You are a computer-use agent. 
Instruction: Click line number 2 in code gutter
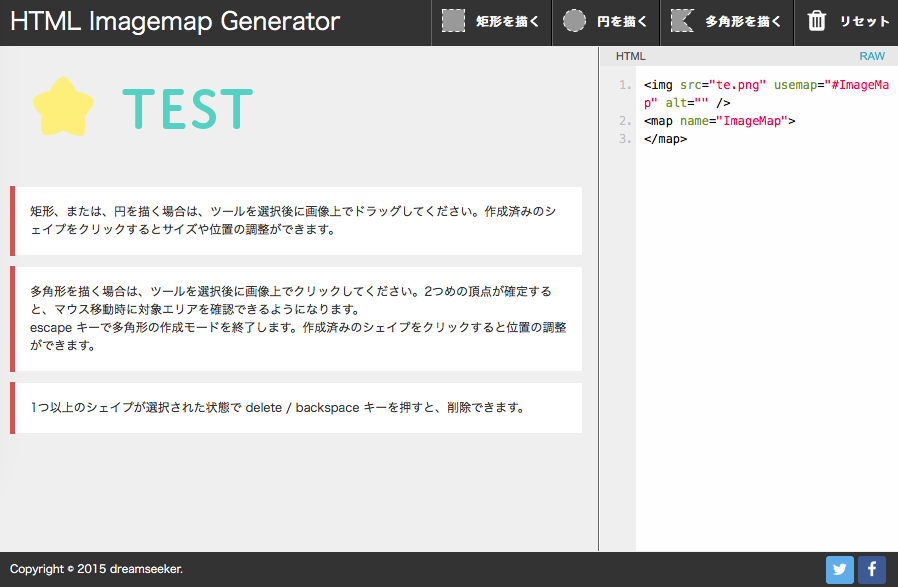coord(625,121)
